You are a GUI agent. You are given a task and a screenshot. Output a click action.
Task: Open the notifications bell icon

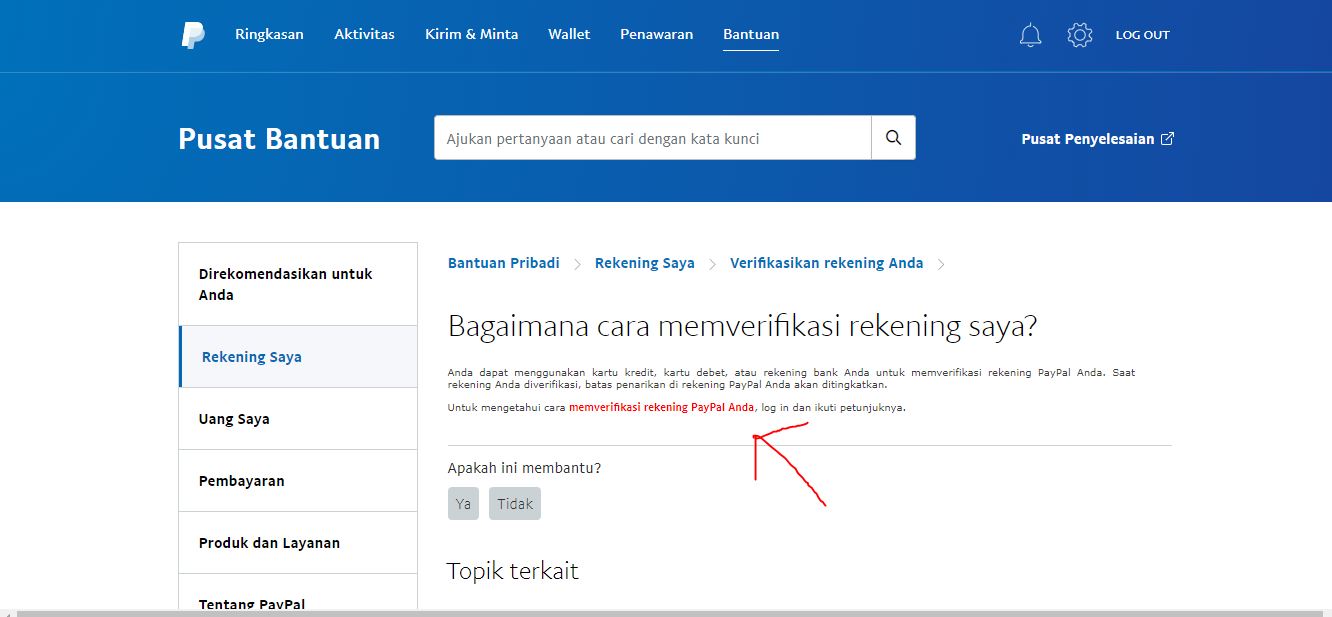1030,35
